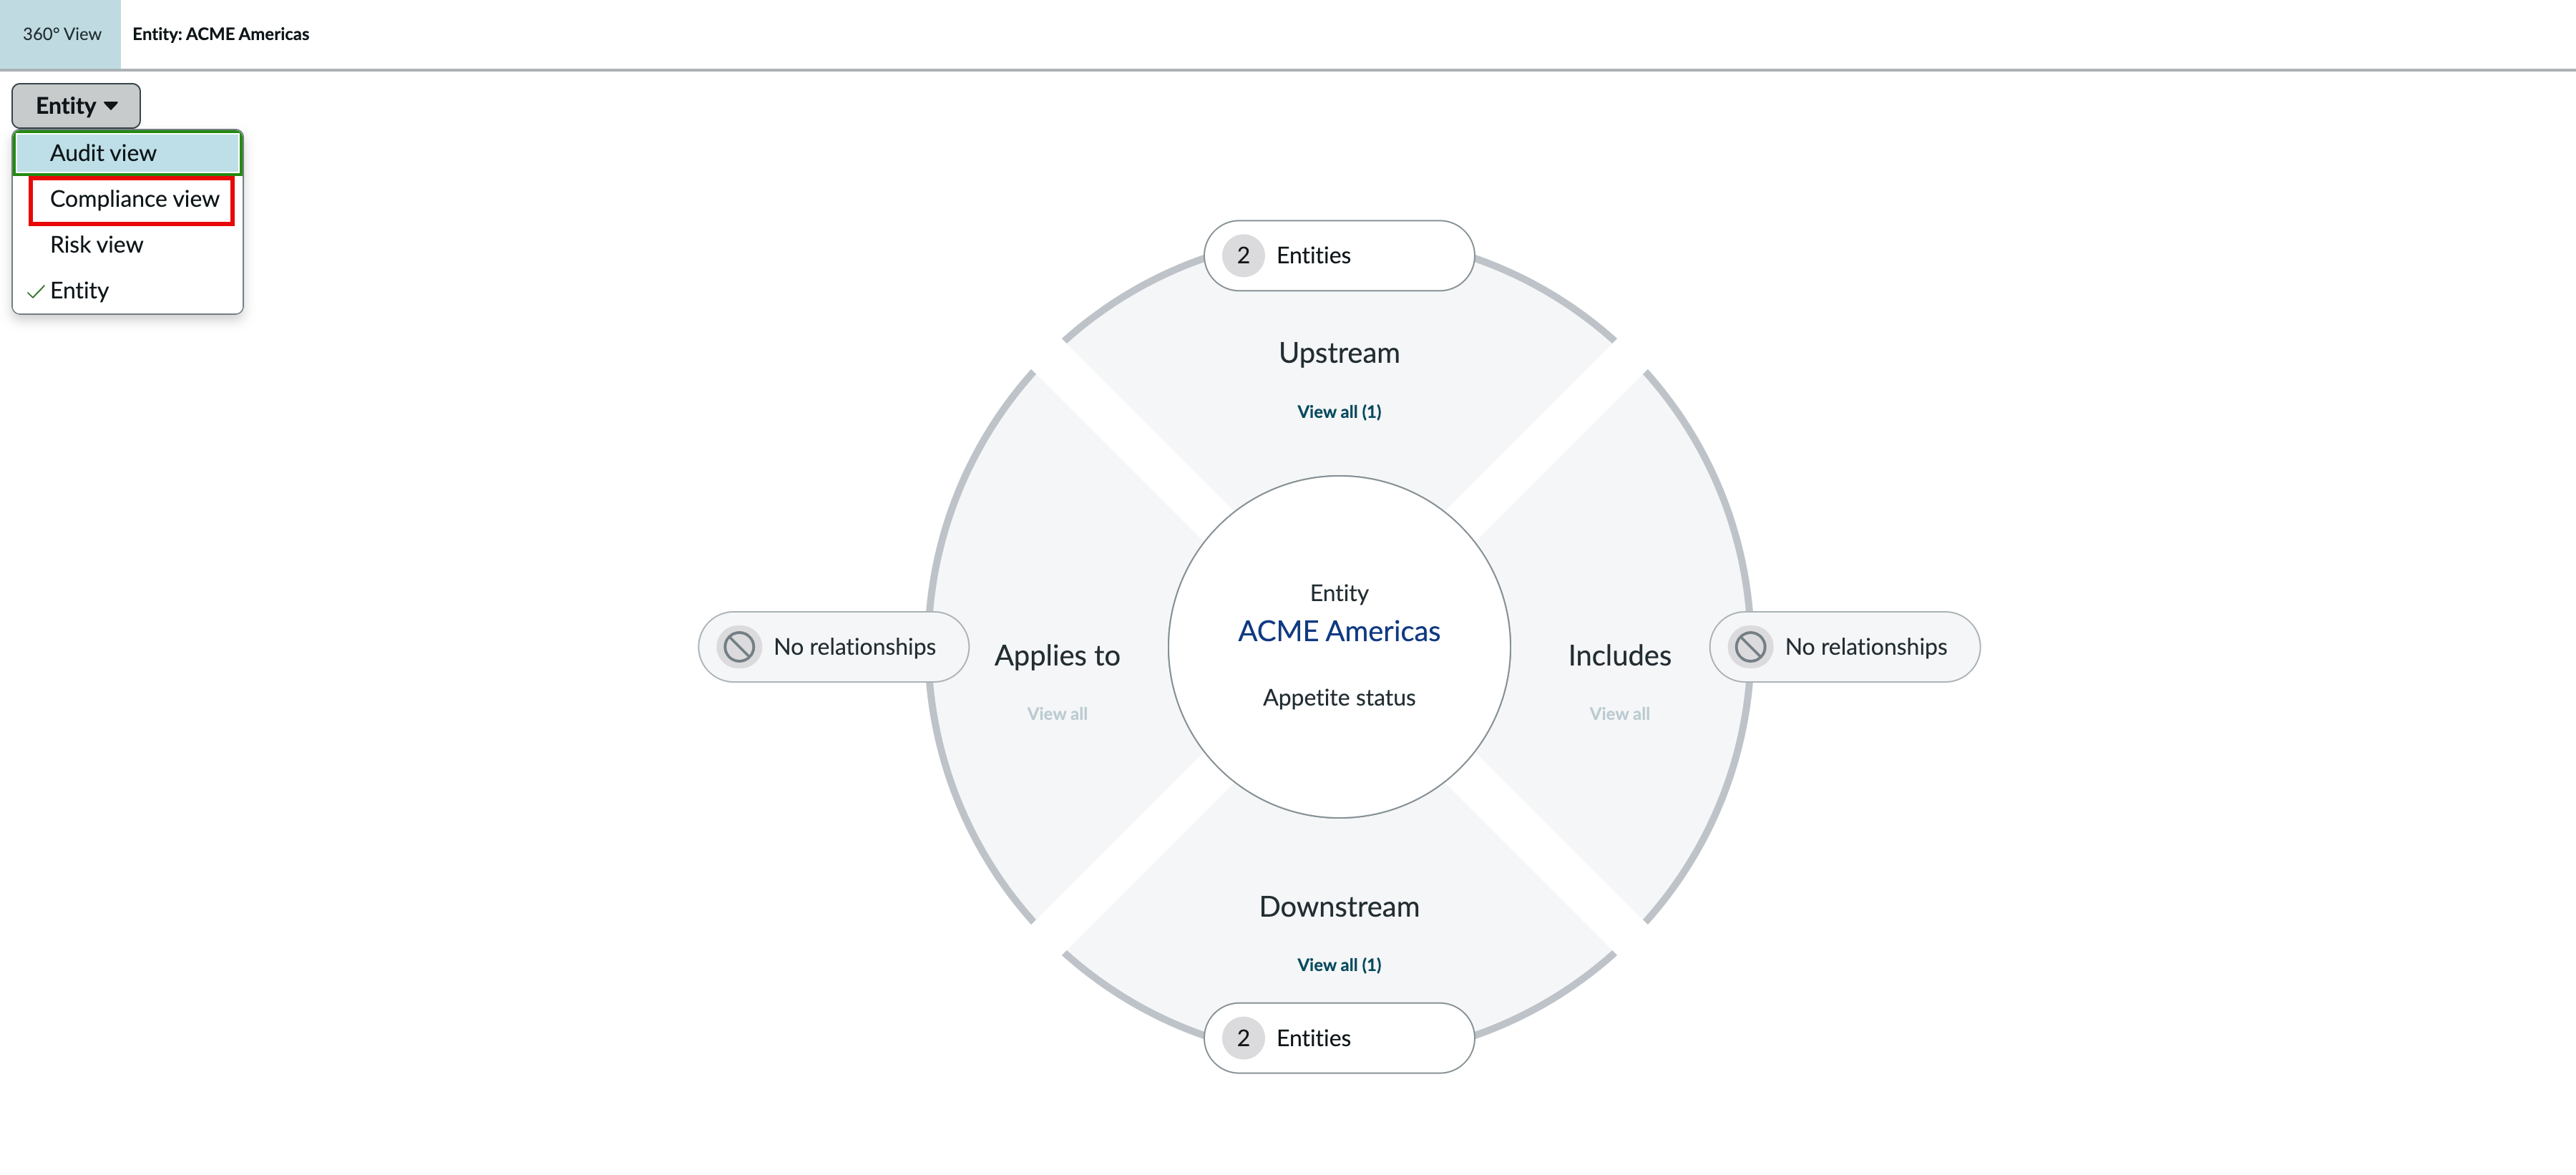Select the Includes segment heading
The height and width of the screenshot is (1175, 2576).
[1619, 656]
